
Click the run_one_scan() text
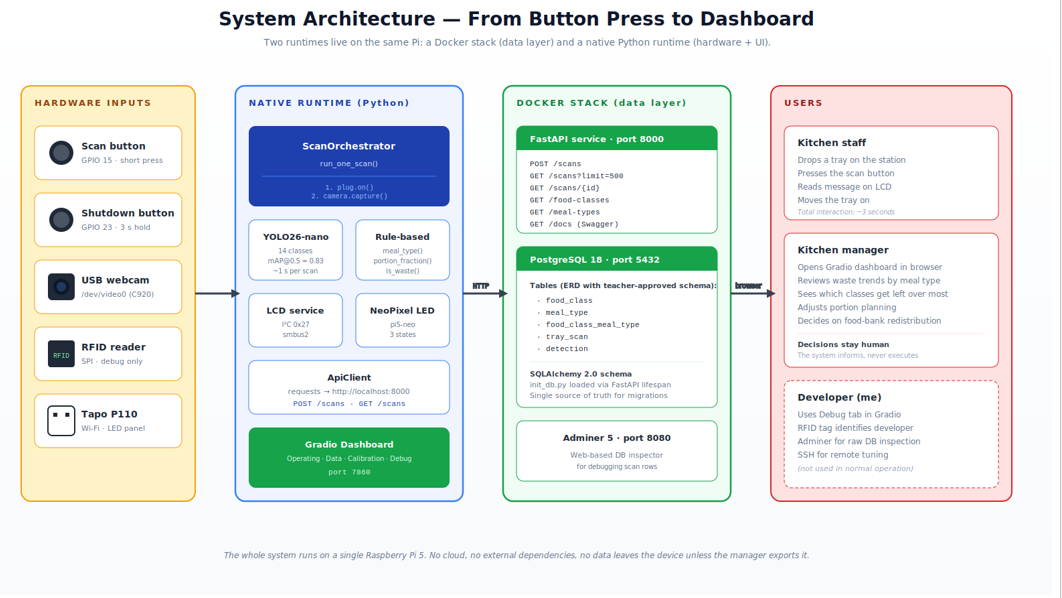(x=349, y=164)
